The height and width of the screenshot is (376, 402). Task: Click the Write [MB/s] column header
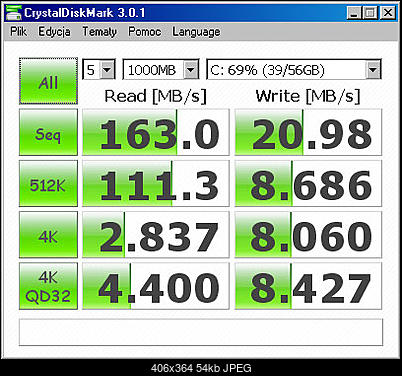(x=308, y=96)
